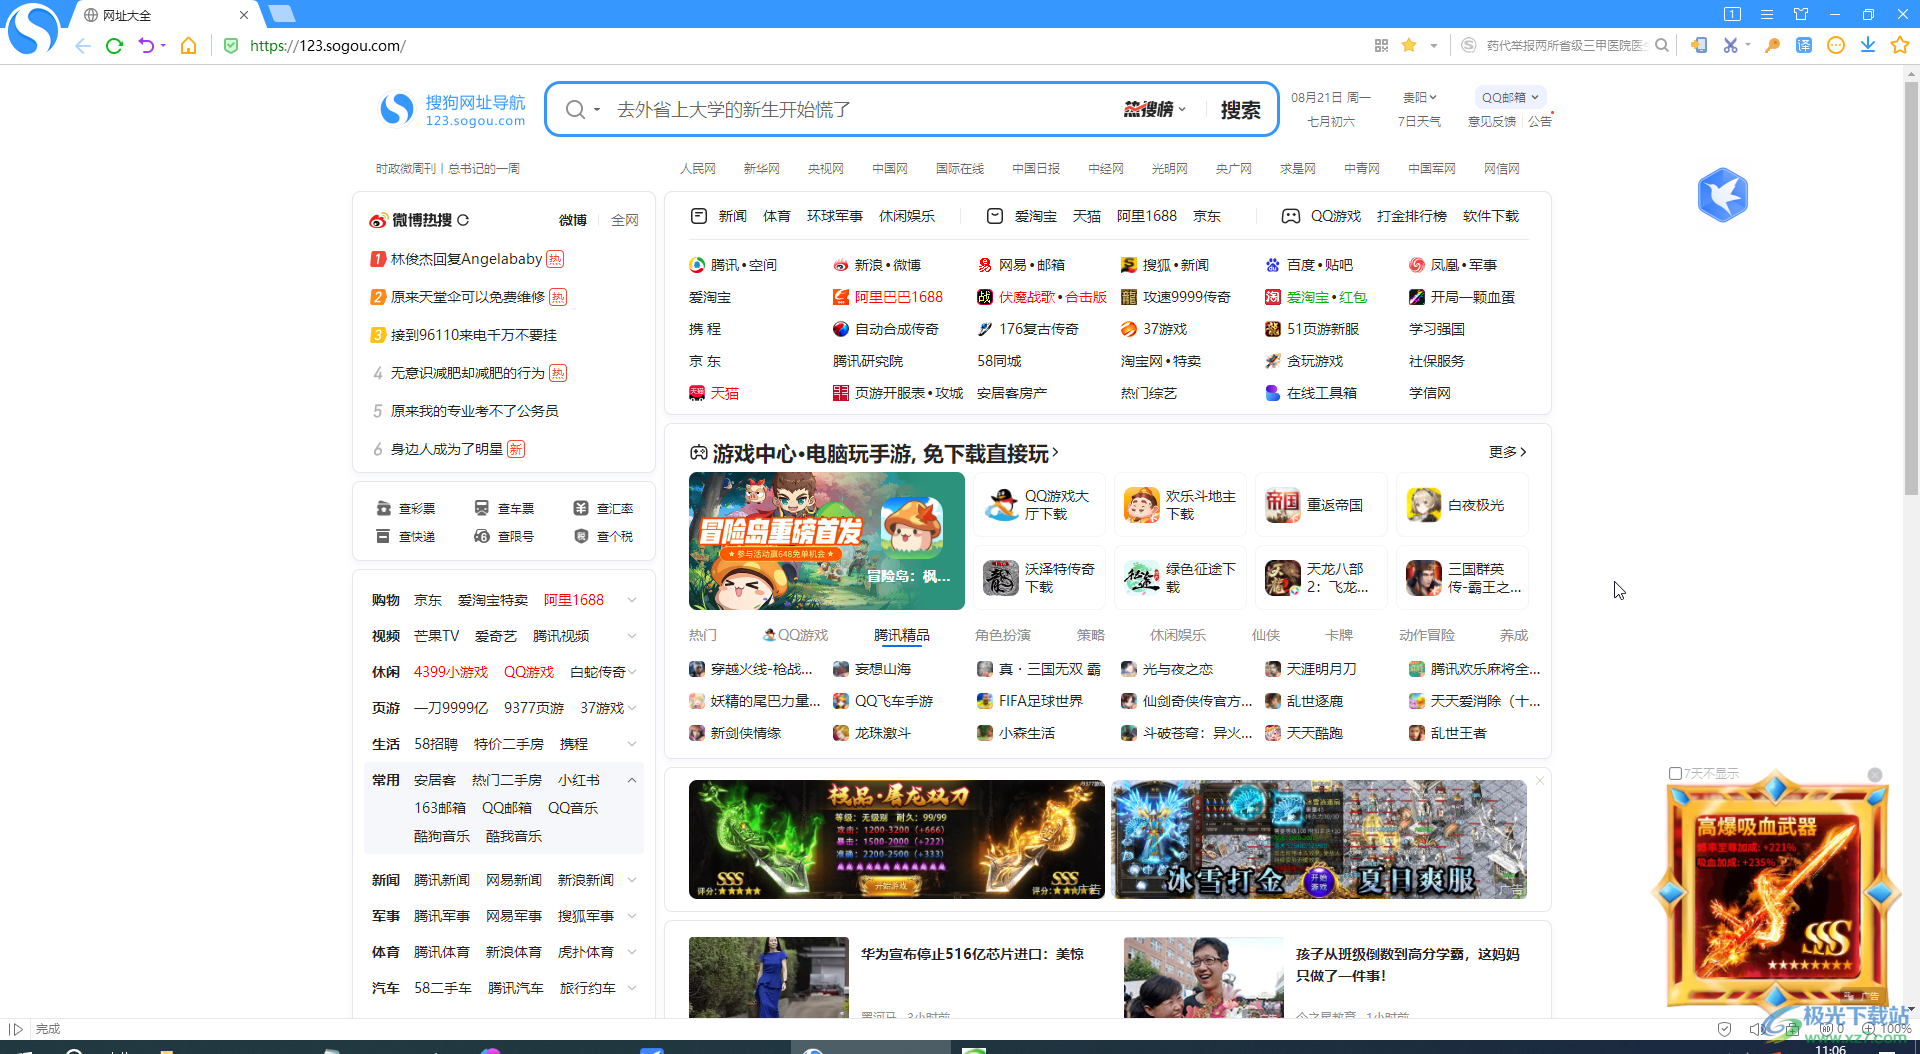
Task: Switch to the 全网 hot list tab
Action: (x=625, y=220)
